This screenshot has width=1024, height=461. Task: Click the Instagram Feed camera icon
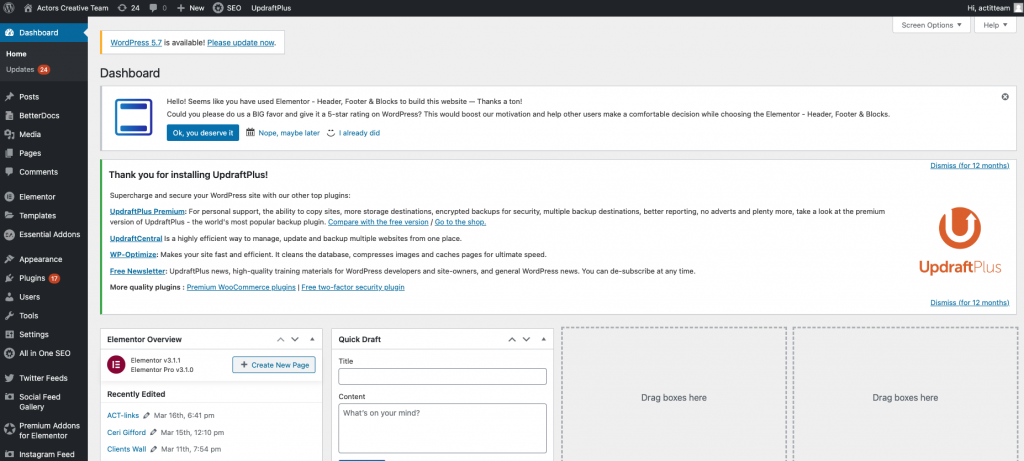pyautogui.click(x=9, y=454)
